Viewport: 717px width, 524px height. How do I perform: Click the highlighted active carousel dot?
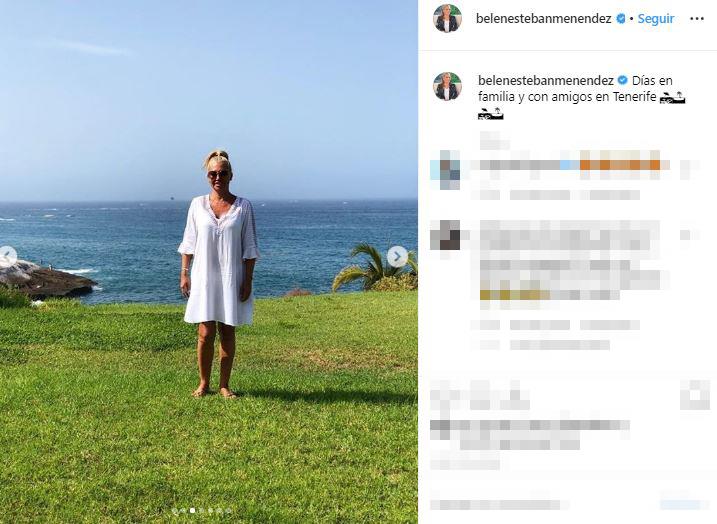[192, 510]
